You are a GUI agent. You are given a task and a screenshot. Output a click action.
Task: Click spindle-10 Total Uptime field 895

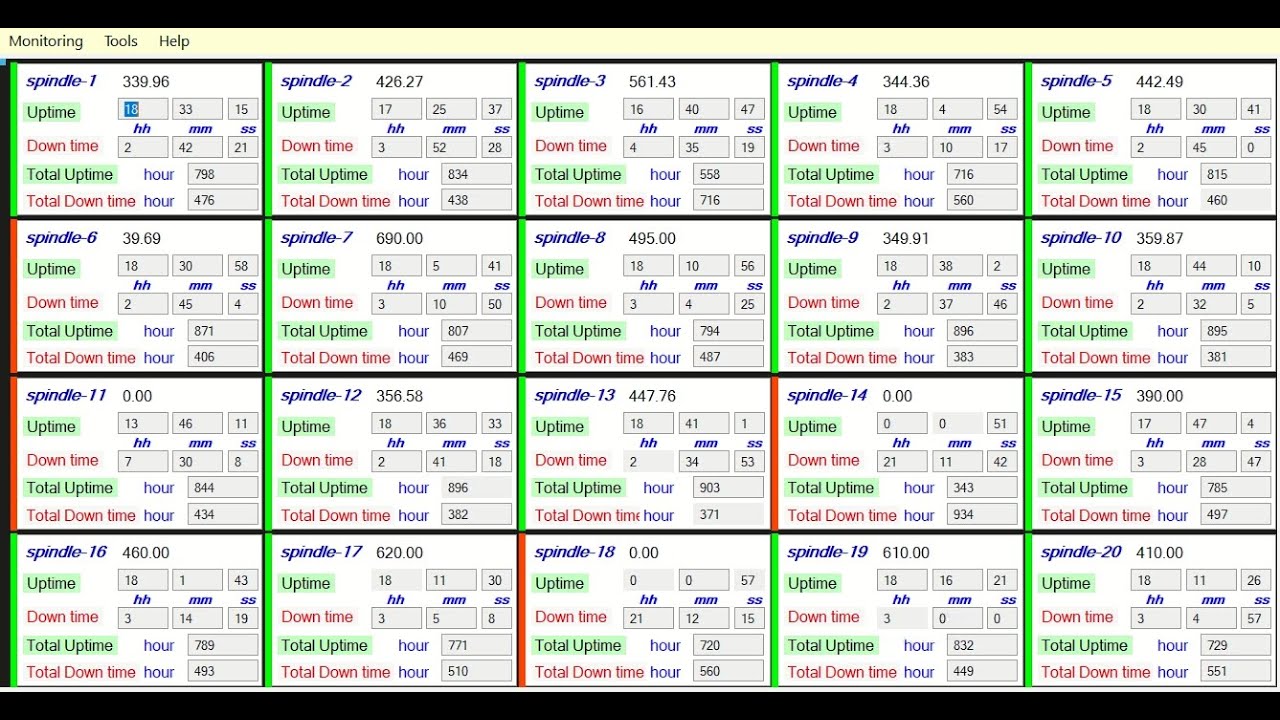[1236, 331]
